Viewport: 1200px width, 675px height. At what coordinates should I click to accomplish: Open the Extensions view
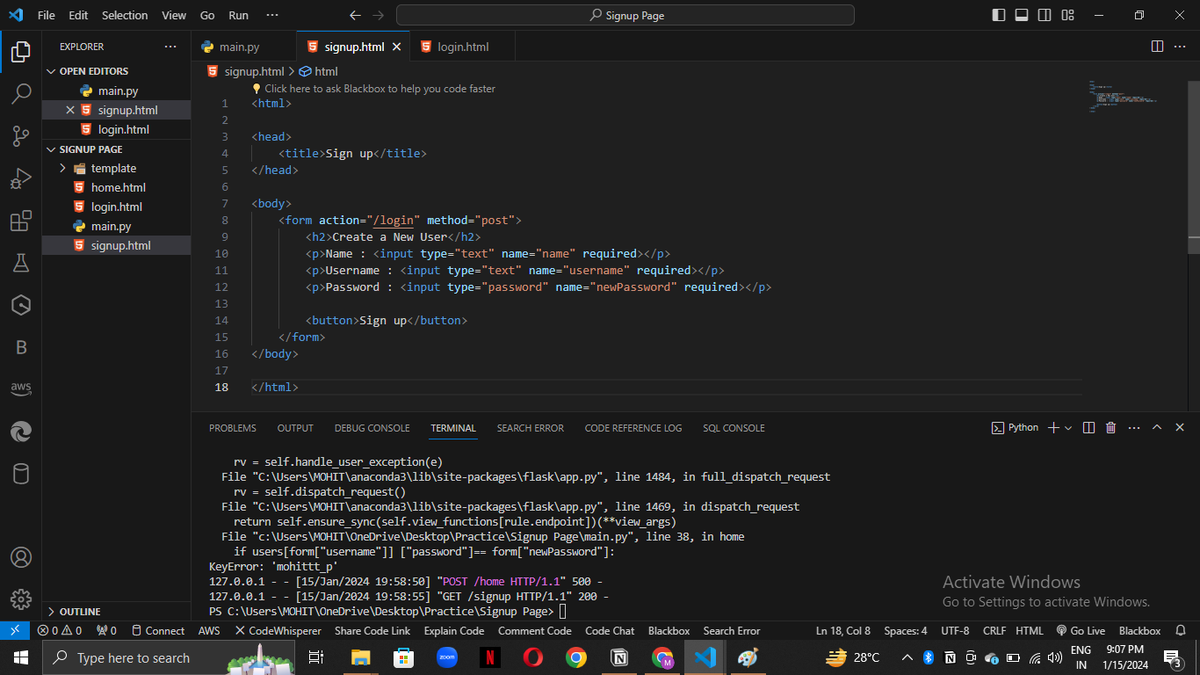pos(20,221)
